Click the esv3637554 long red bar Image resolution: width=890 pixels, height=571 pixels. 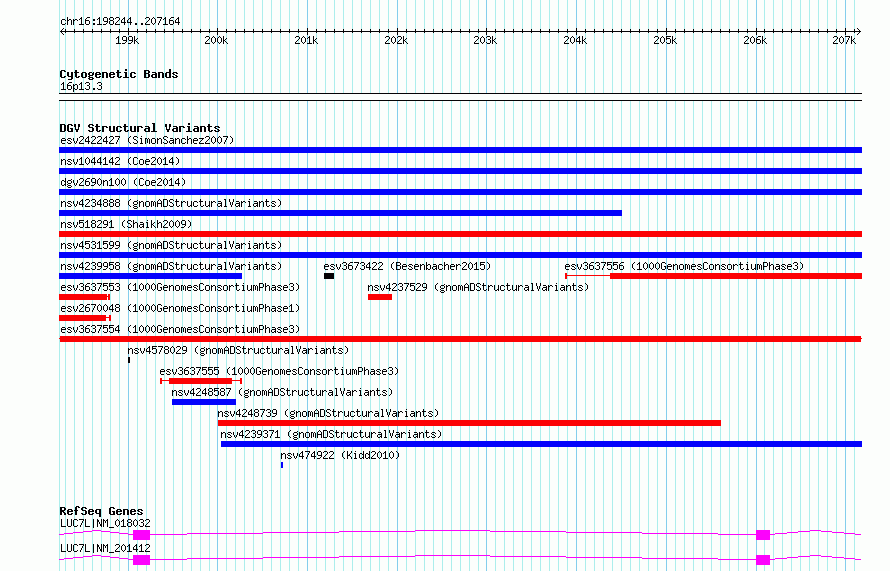tap(460, 339)
